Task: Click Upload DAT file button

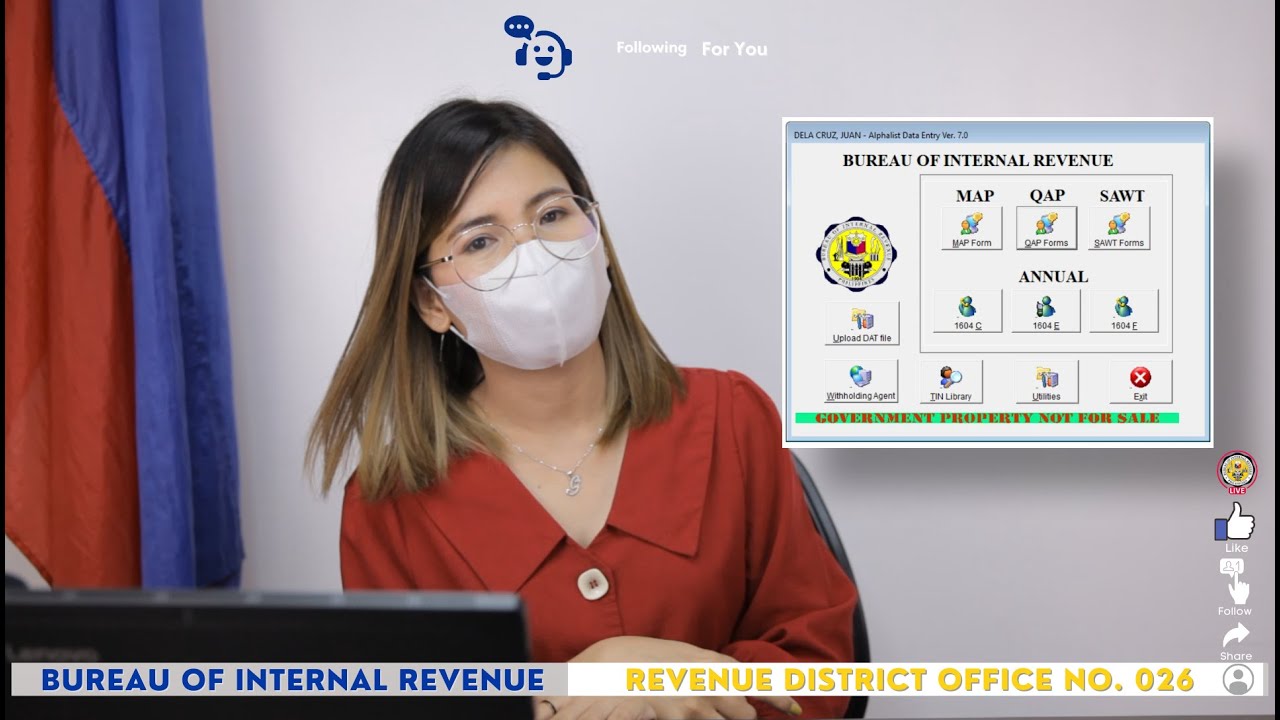Action: (x=862, y=324)
